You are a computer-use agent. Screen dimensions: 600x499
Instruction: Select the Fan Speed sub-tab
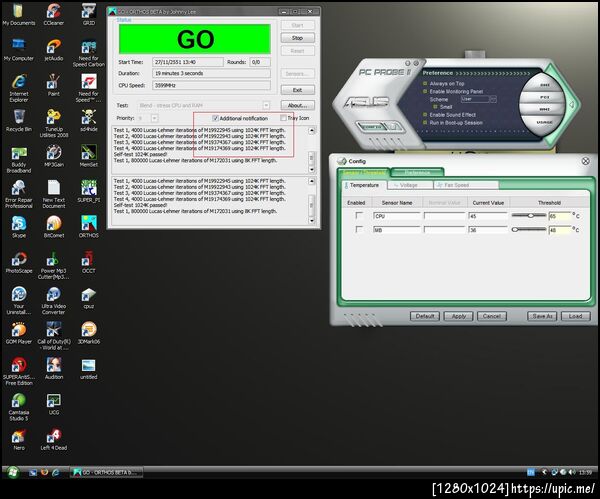[x=466, y=185]
